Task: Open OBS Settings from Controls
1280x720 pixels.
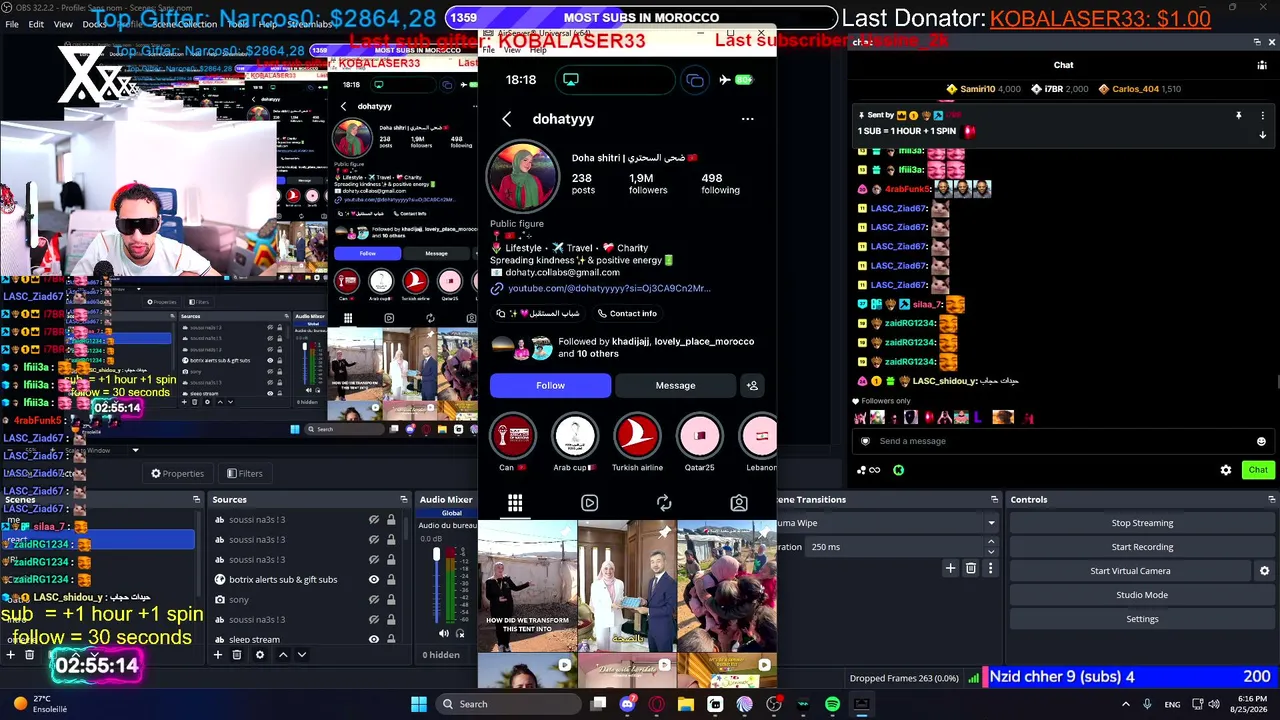Action: click(x=1142, y=619)
